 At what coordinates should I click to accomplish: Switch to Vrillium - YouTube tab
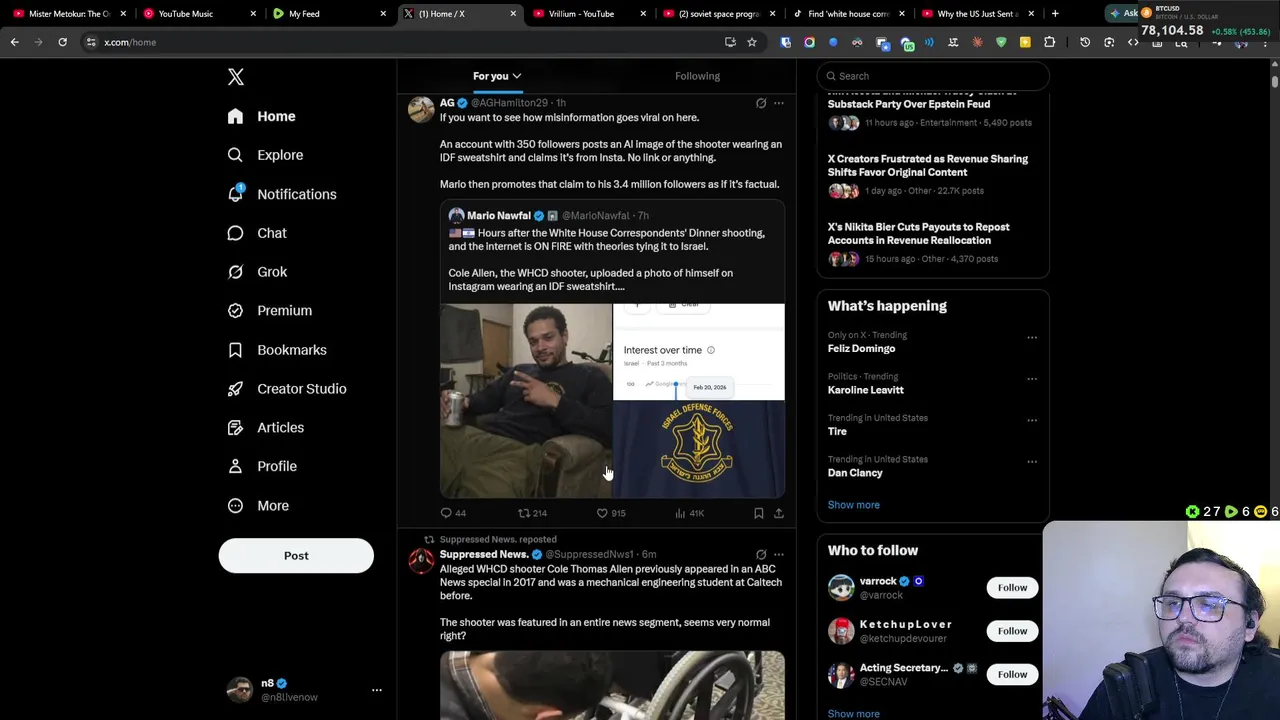[x=586, y=14]
